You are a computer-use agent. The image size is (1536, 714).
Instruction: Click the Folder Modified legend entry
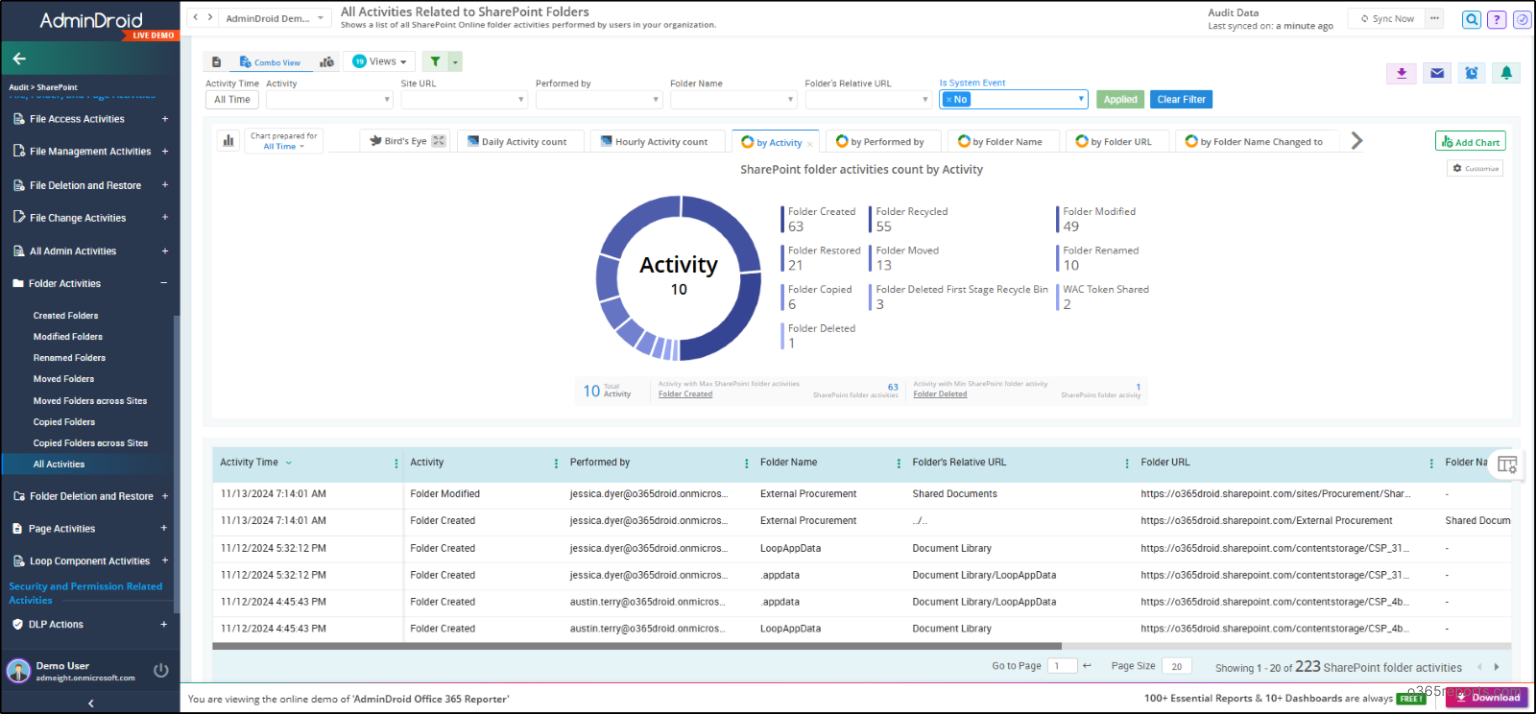tap(1097, 219)
